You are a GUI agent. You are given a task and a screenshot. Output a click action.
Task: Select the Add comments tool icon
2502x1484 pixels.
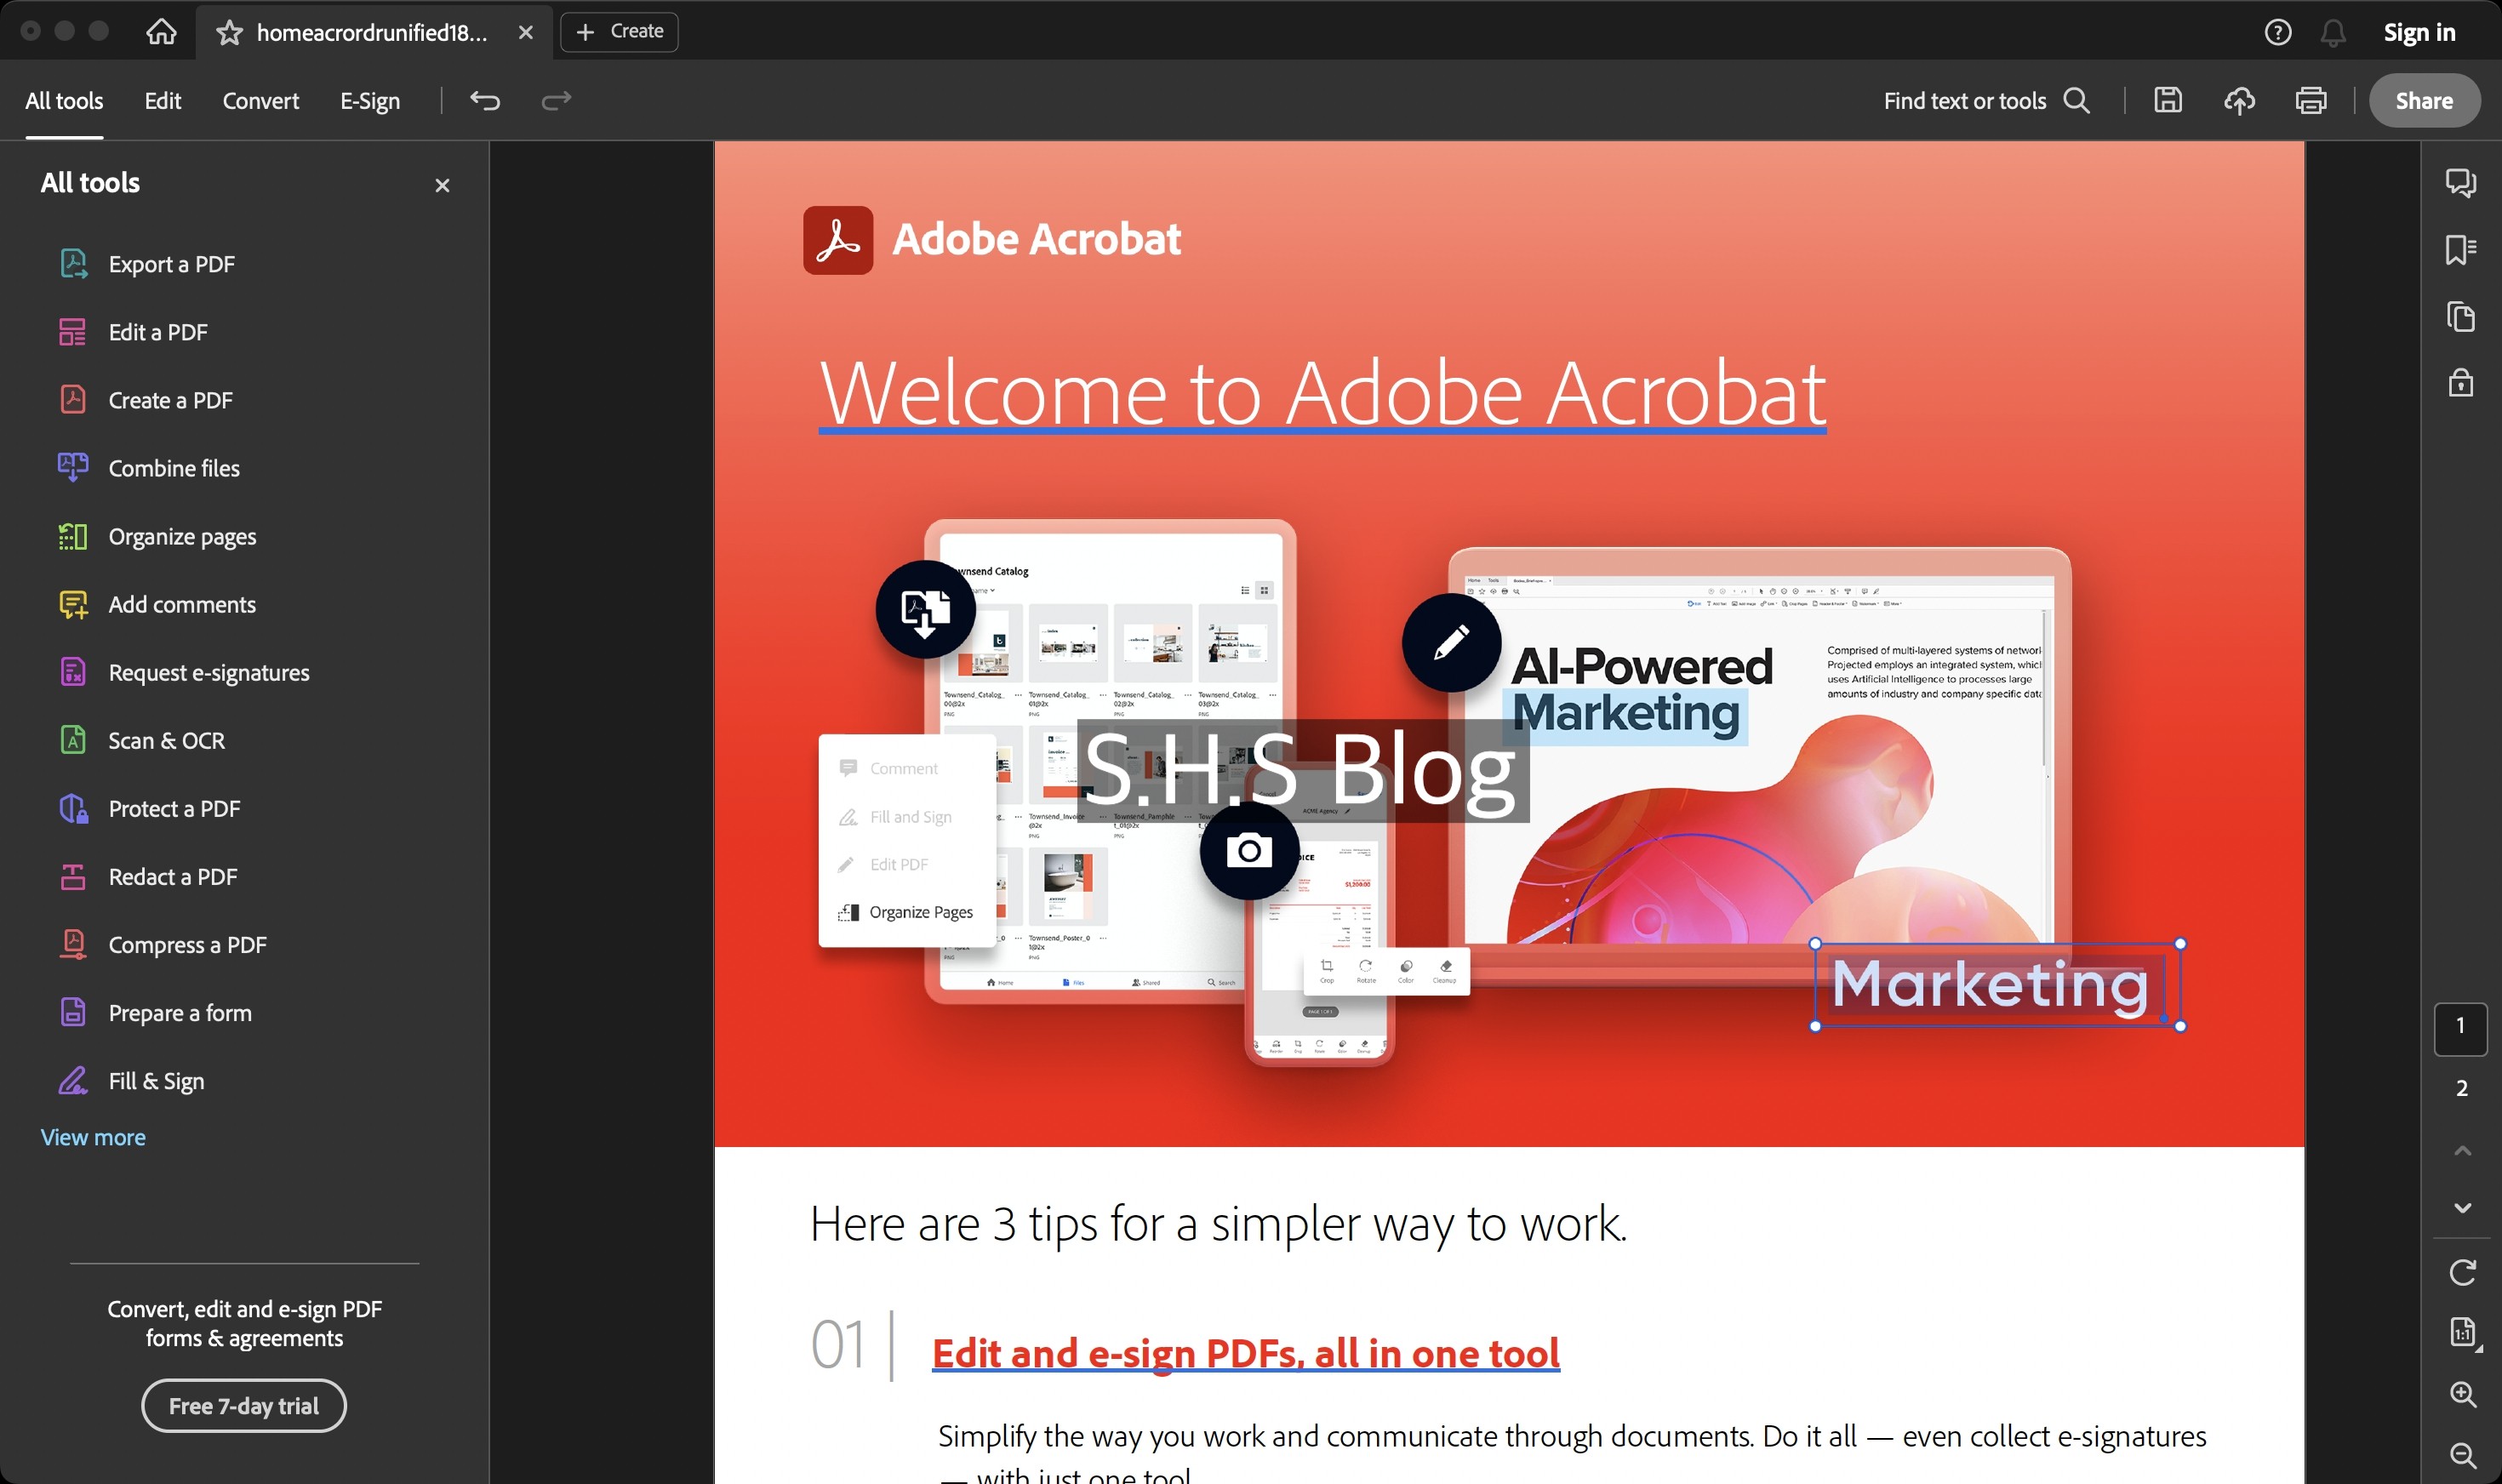point(73,604)
